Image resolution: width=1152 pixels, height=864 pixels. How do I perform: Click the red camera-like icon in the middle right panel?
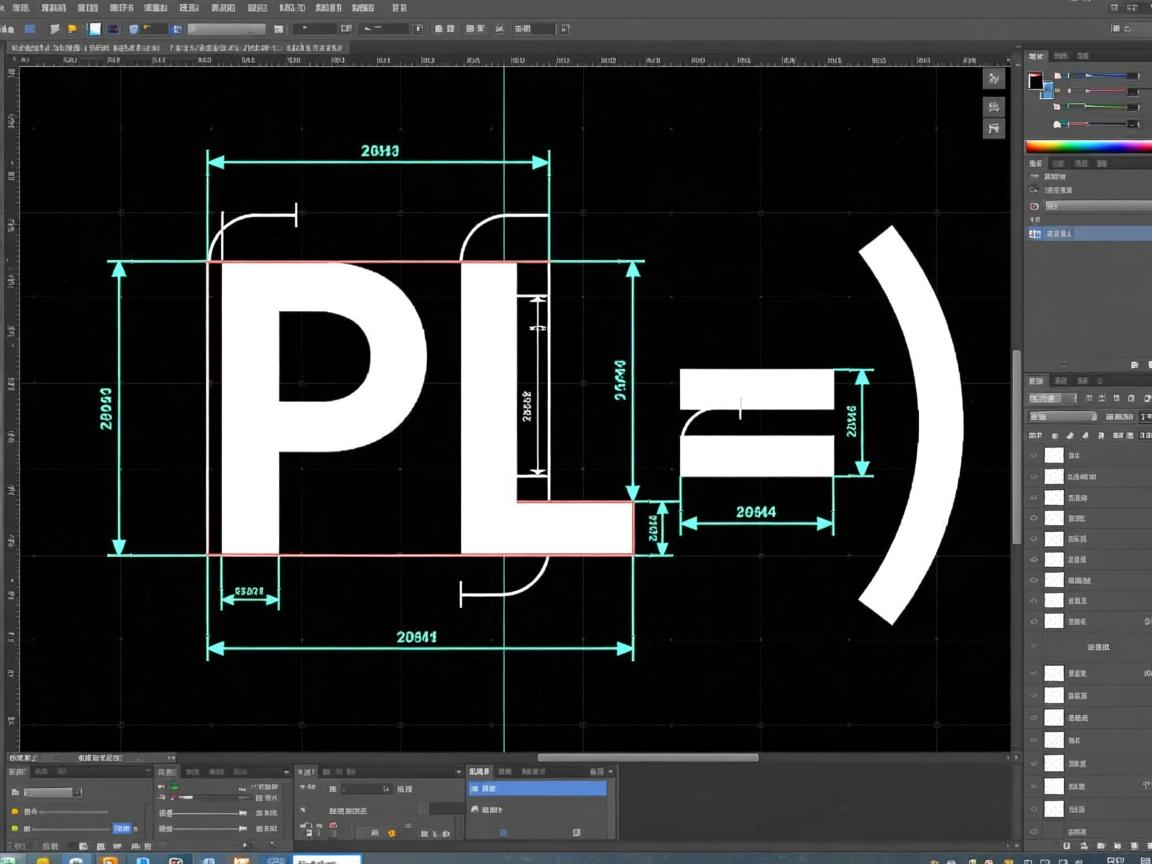(x=1035, y=206)
